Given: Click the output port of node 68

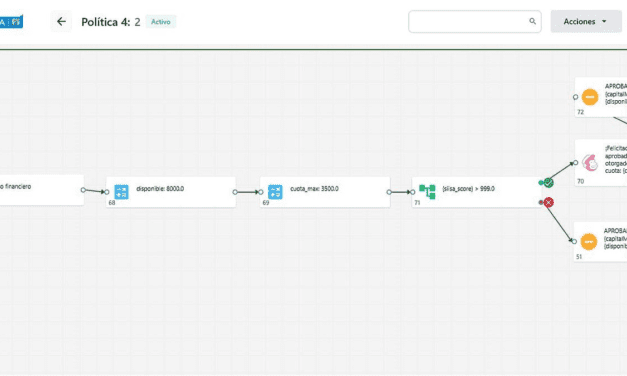Looking at the screenshot, I should tap(235, 192).
